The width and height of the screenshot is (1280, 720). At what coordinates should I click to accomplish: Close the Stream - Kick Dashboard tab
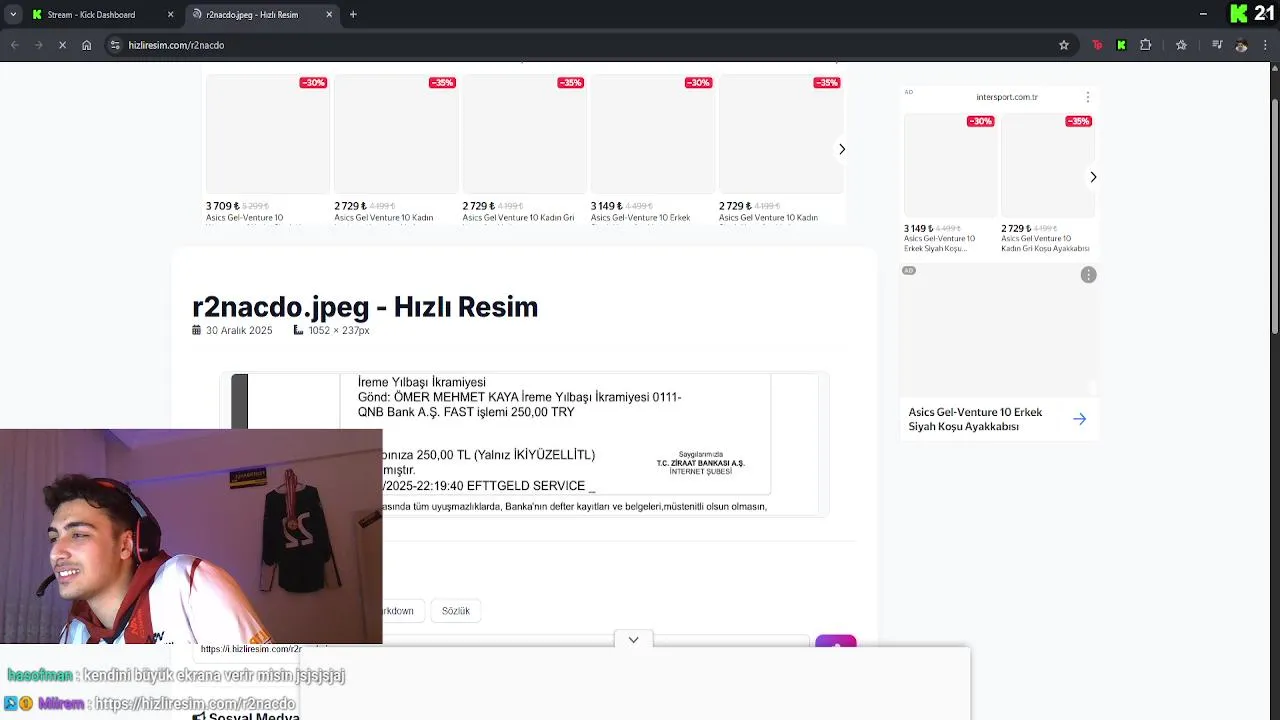click(x=170, y=14)
